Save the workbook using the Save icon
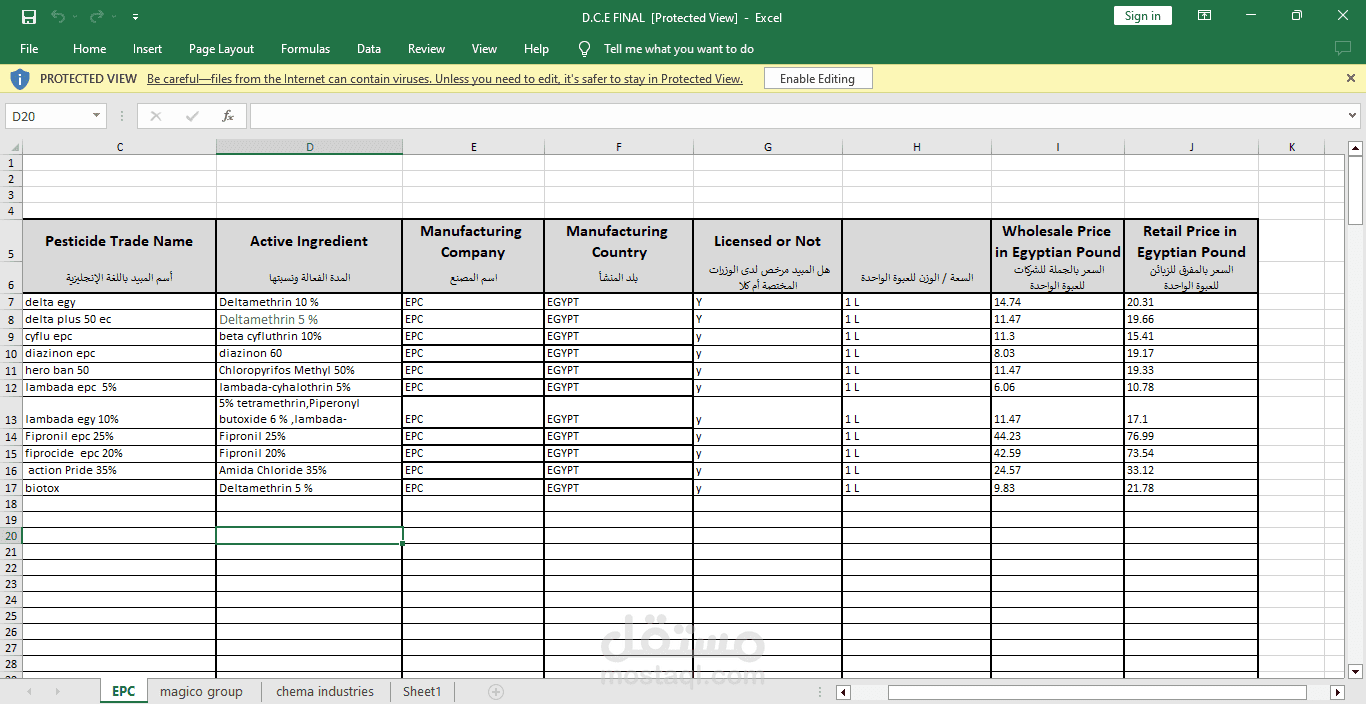Viewport: 1366px width, 704px height. 29,16
